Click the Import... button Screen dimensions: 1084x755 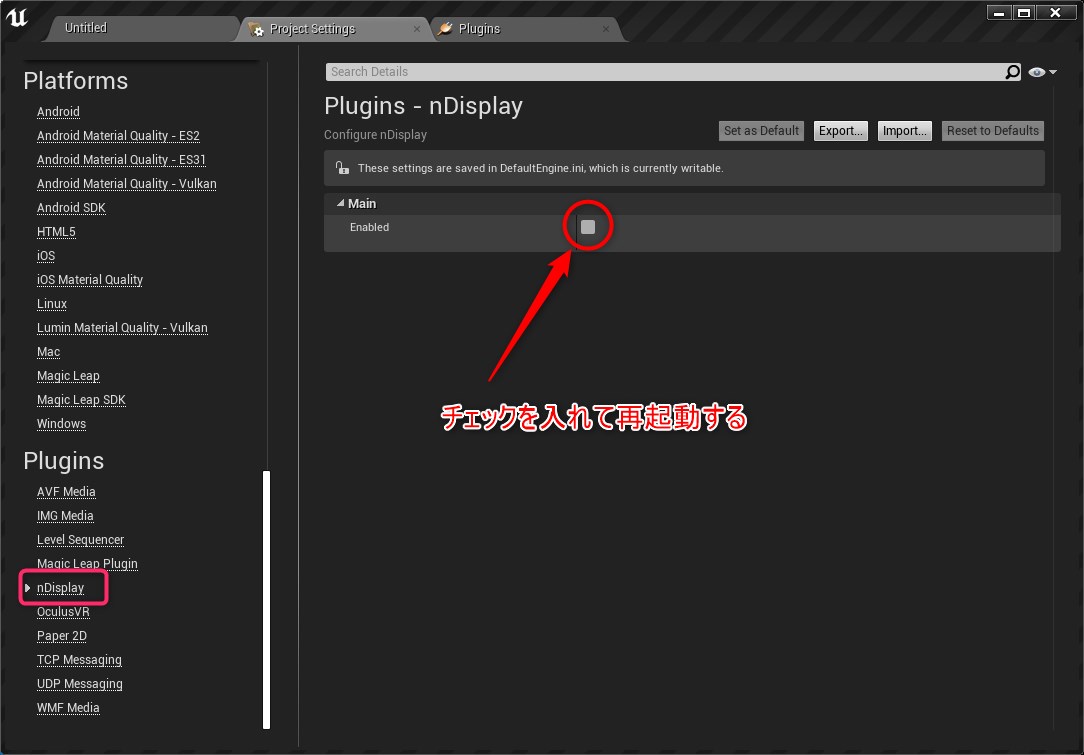tap(904, 131)
